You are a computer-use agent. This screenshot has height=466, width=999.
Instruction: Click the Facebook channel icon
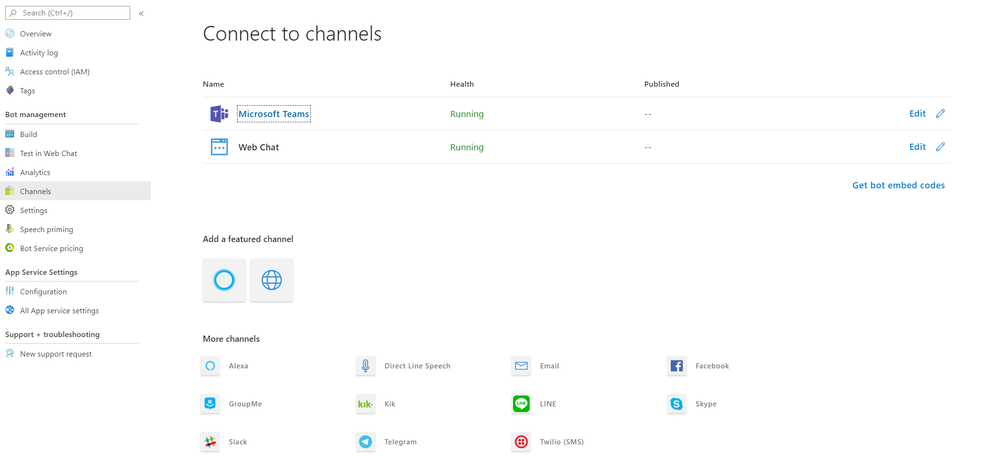(677, 366)
